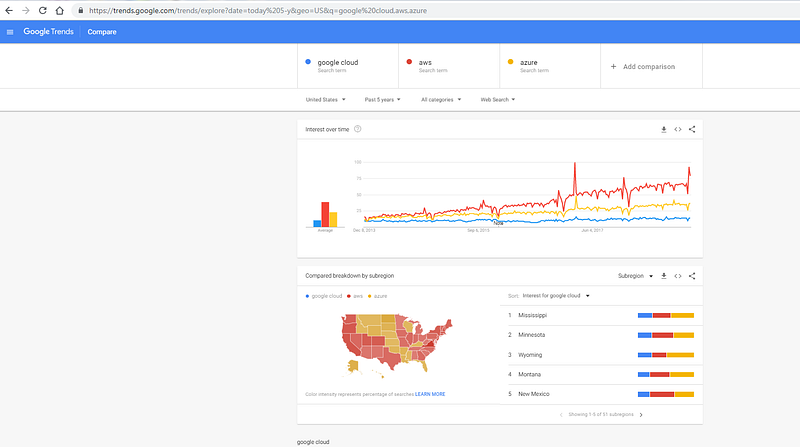Download subregion breakdown CSV
800x447 pixels.
(664, 276)
